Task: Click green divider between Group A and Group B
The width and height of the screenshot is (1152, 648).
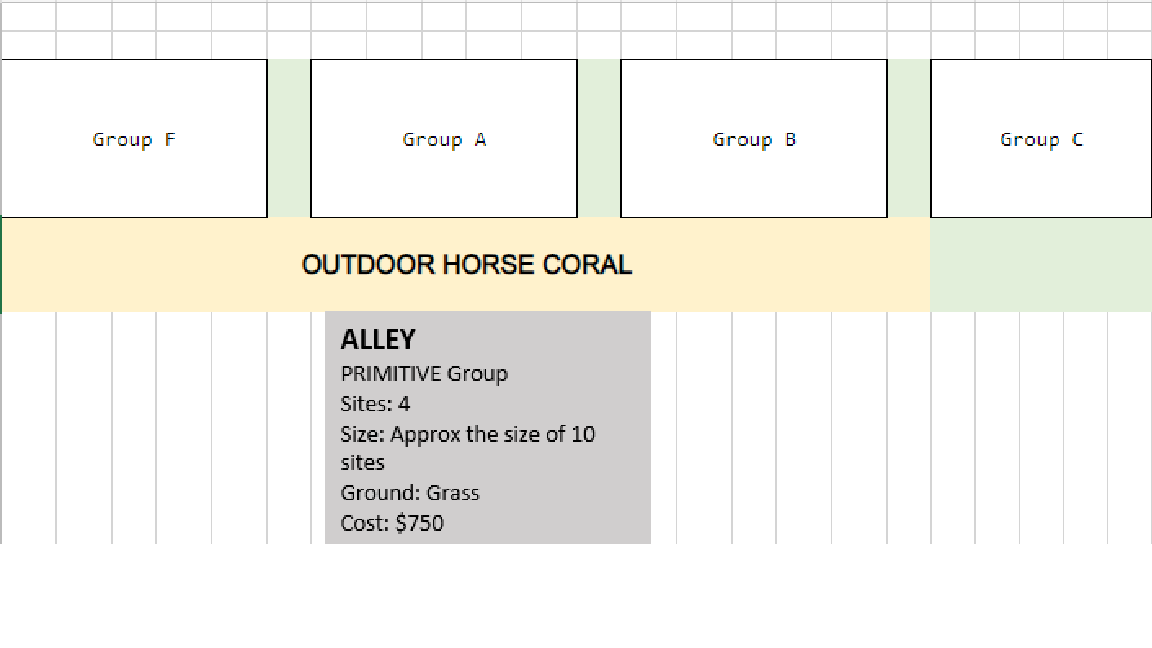Action: tap(599, 139)
